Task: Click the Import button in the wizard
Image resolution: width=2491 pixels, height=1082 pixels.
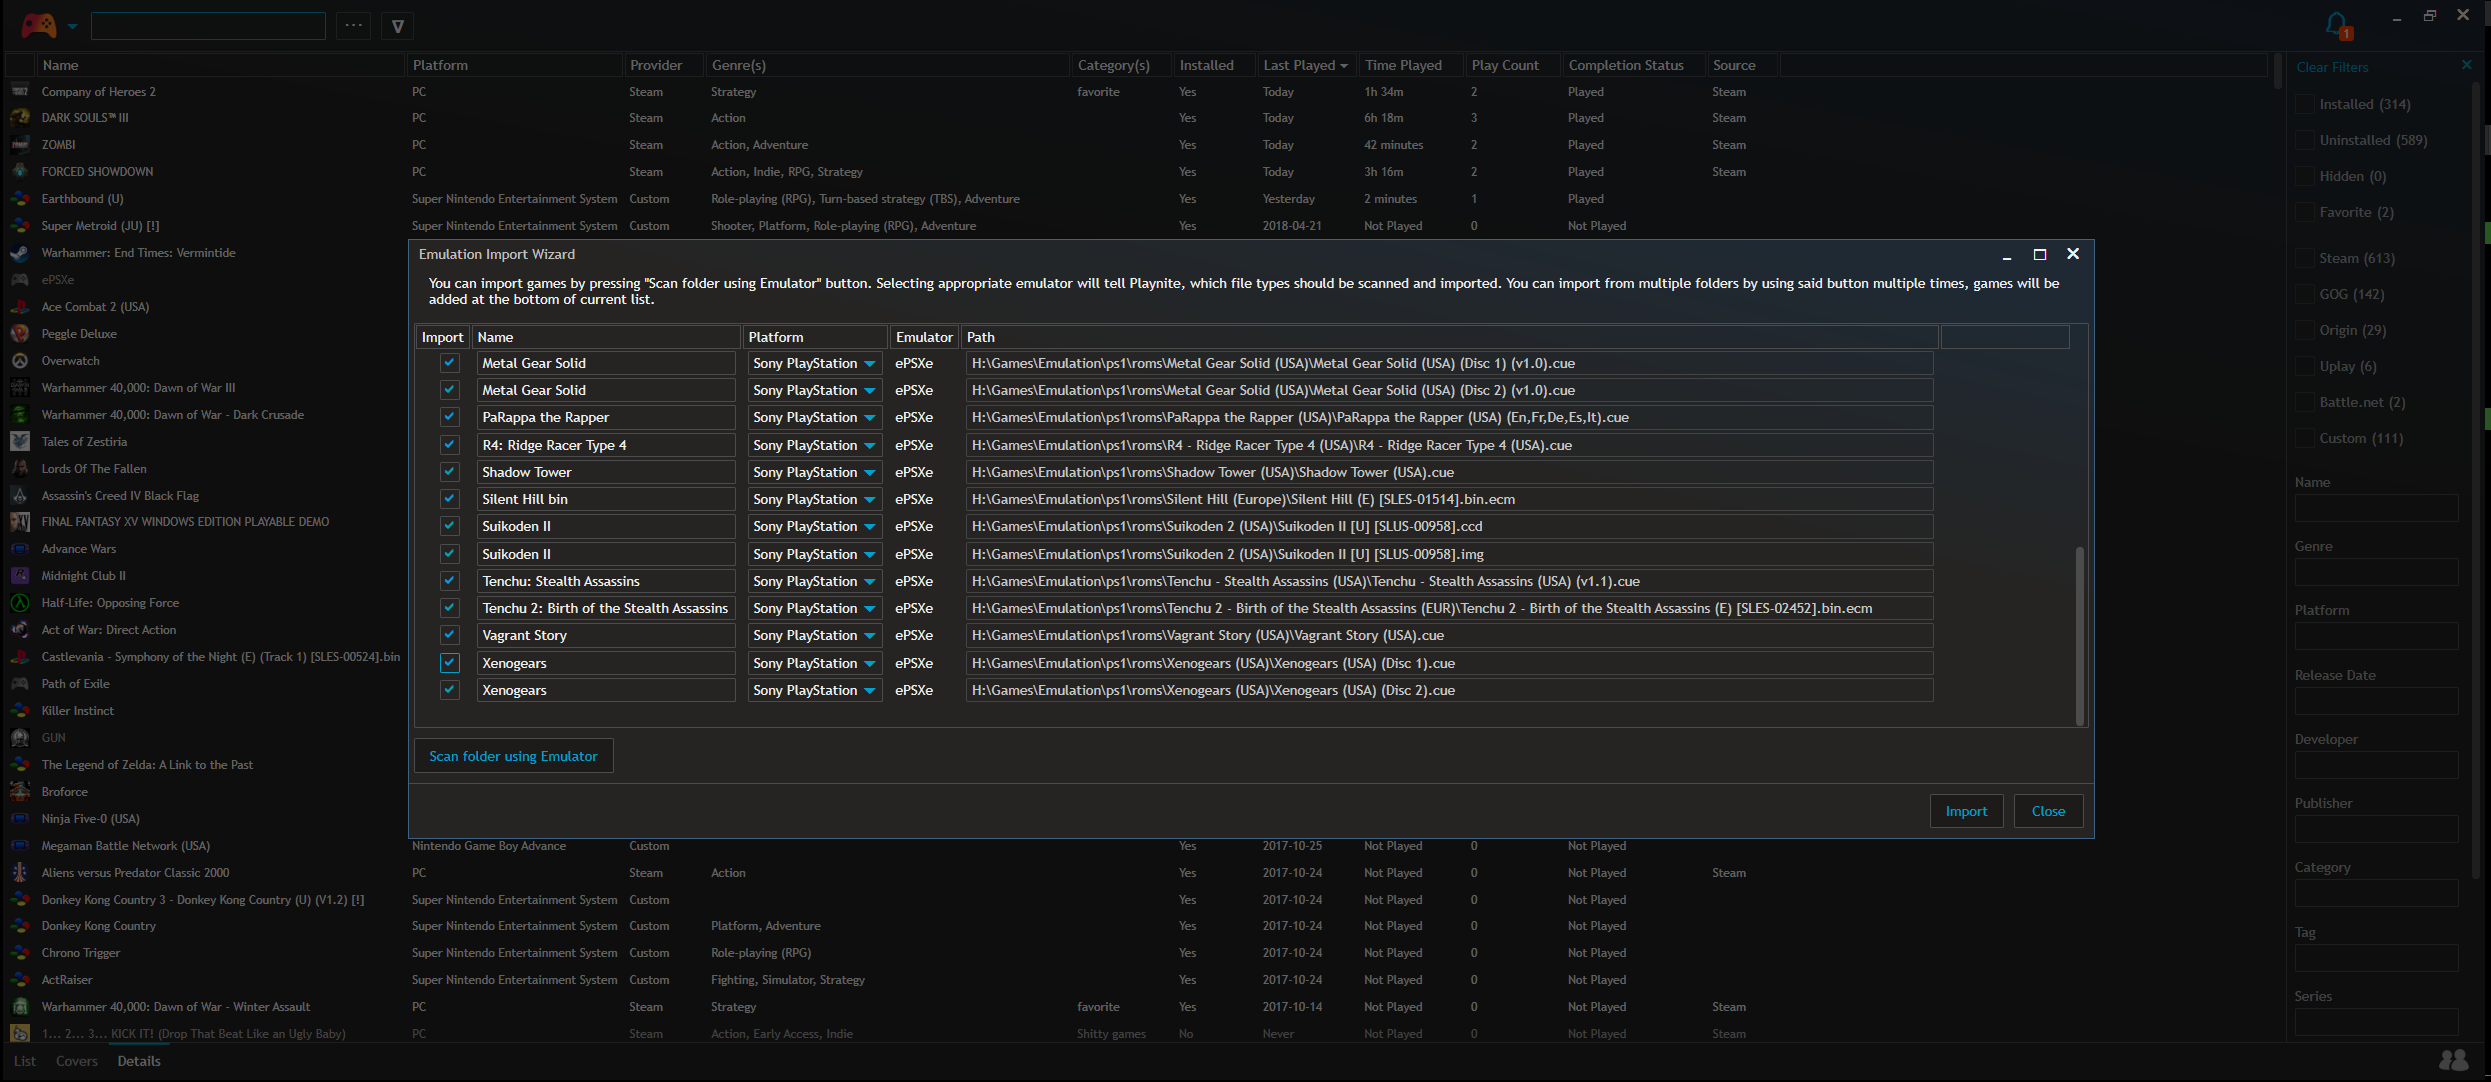Action: 1966,811
